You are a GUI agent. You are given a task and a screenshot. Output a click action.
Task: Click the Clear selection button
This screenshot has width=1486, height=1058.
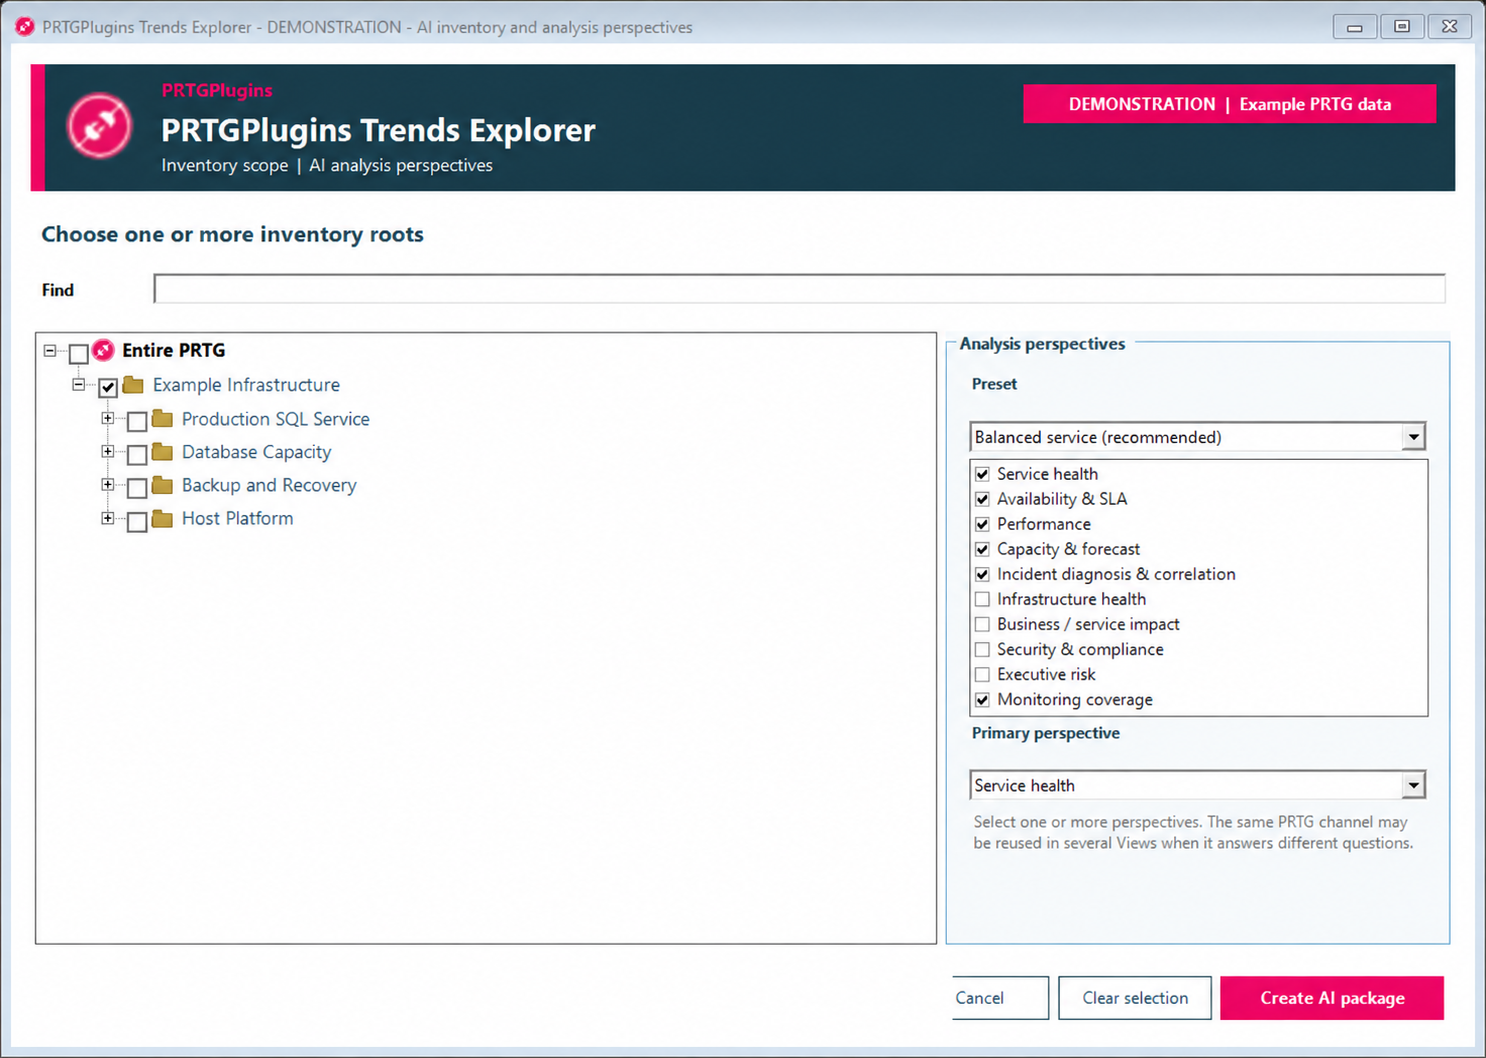[1135, 998]
